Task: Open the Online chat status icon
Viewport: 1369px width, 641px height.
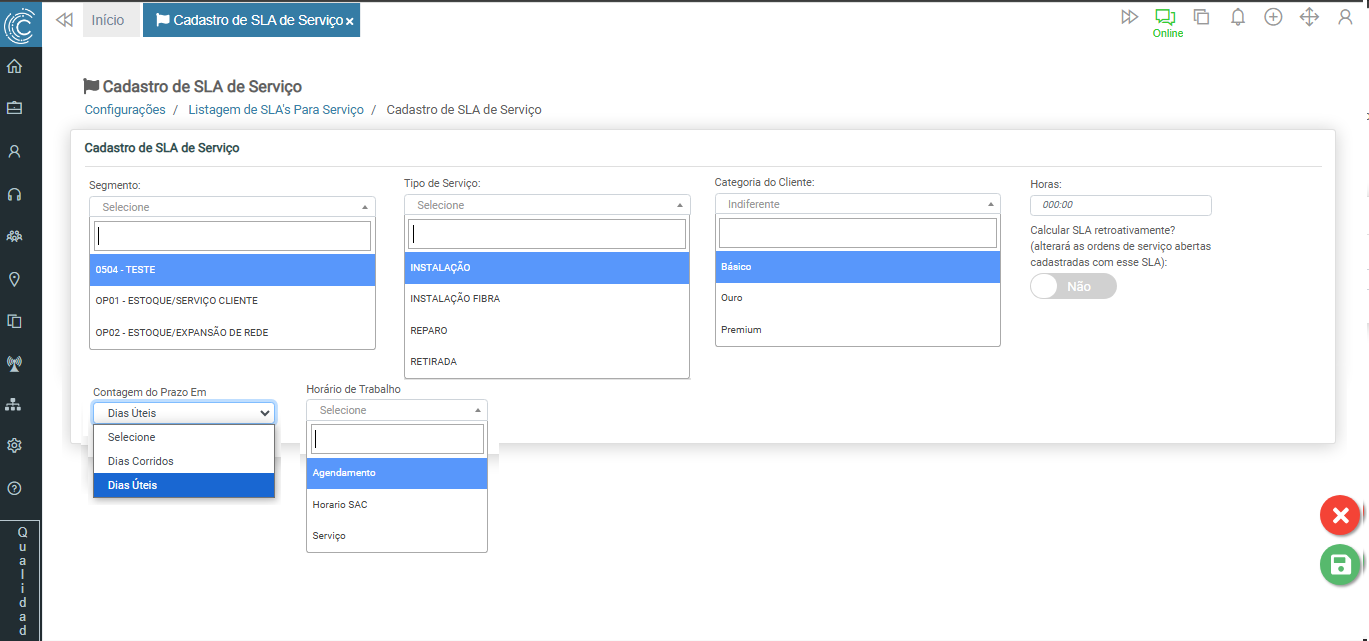Action: coord(1165,18)
